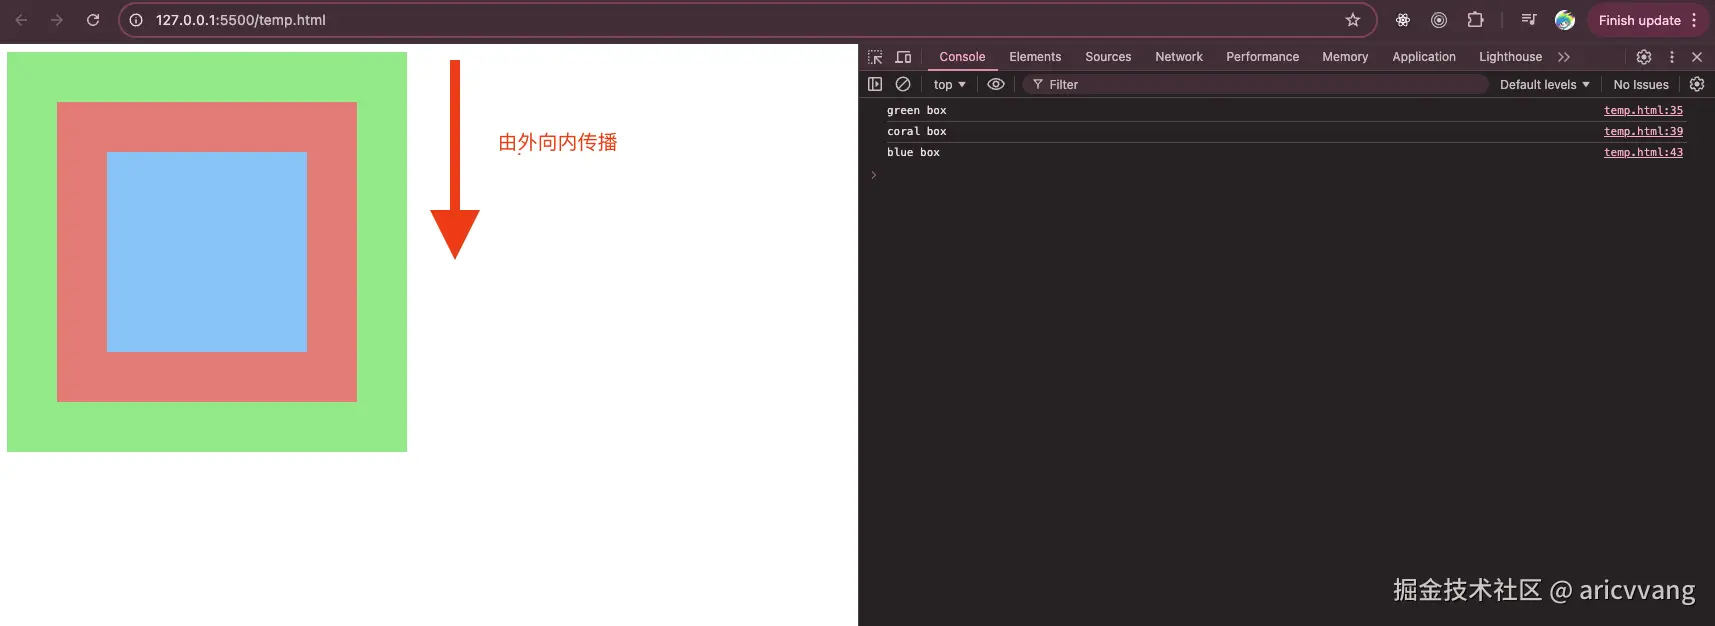The width and height of the screenshot is (1715, 626).
Task: Open the Performance tab
Action: click(x=1263, y=57)
